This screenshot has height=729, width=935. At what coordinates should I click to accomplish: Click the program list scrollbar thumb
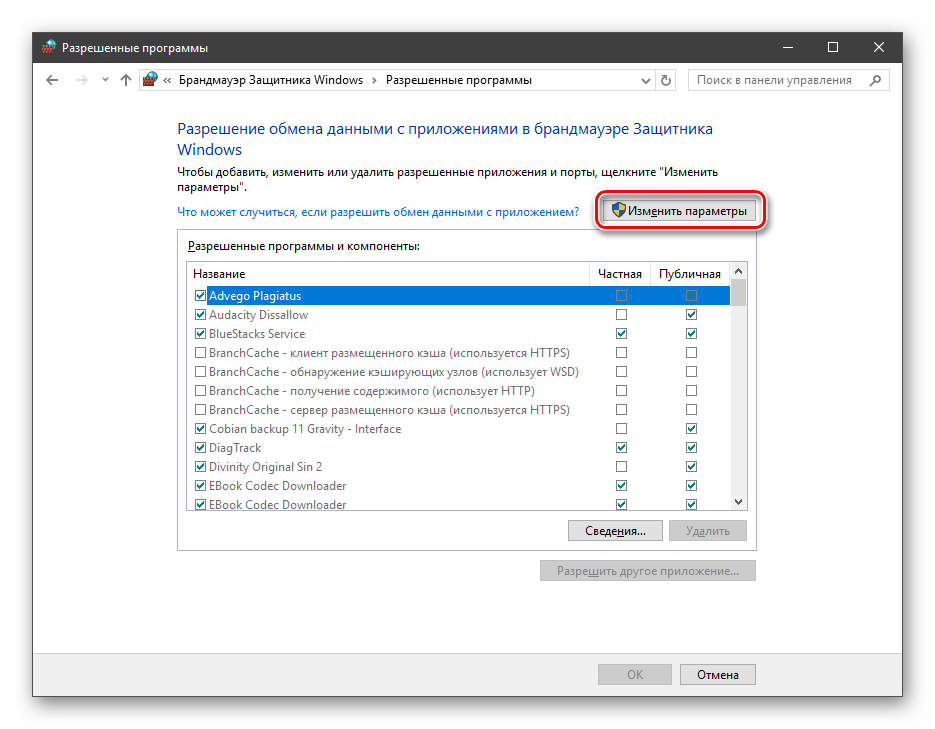click(x=739, y=292)
